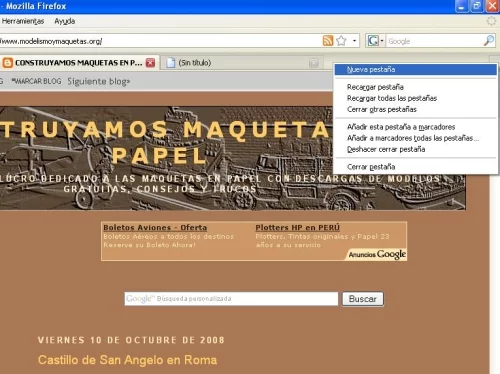Open the Google search engine selector
The height and width of the screenshot is (374, 500).
pyautogui.click(x=375, y=41)
